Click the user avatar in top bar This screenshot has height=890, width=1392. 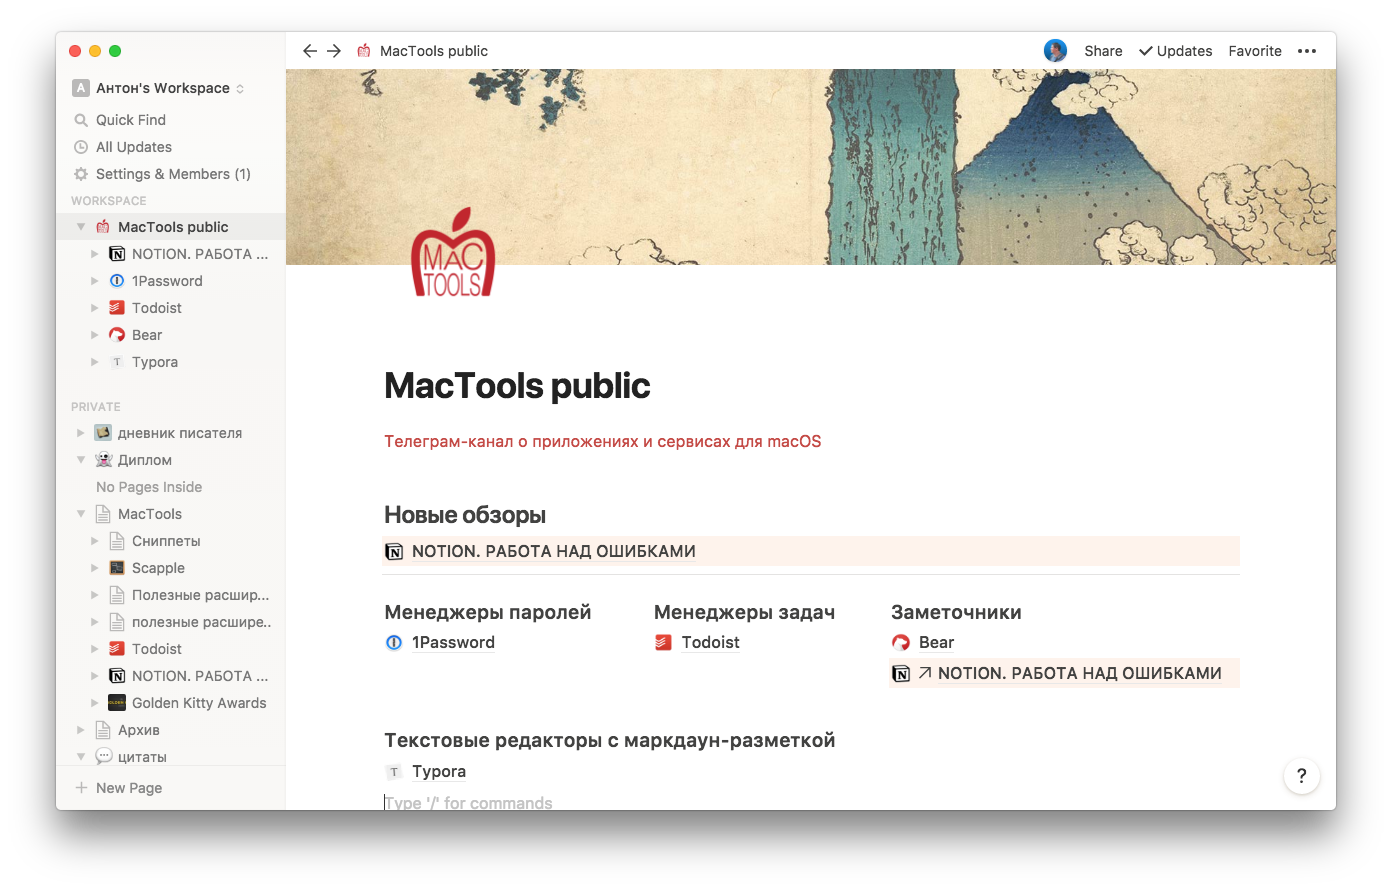(1055, 51)
